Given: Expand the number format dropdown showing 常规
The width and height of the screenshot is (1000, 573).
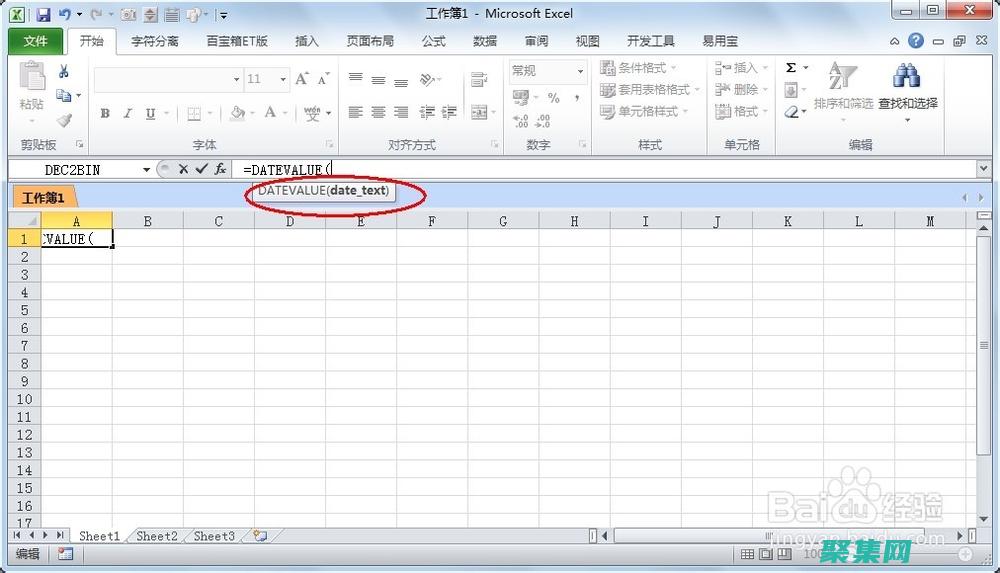Looking at the screenshot, I should 579,71.
